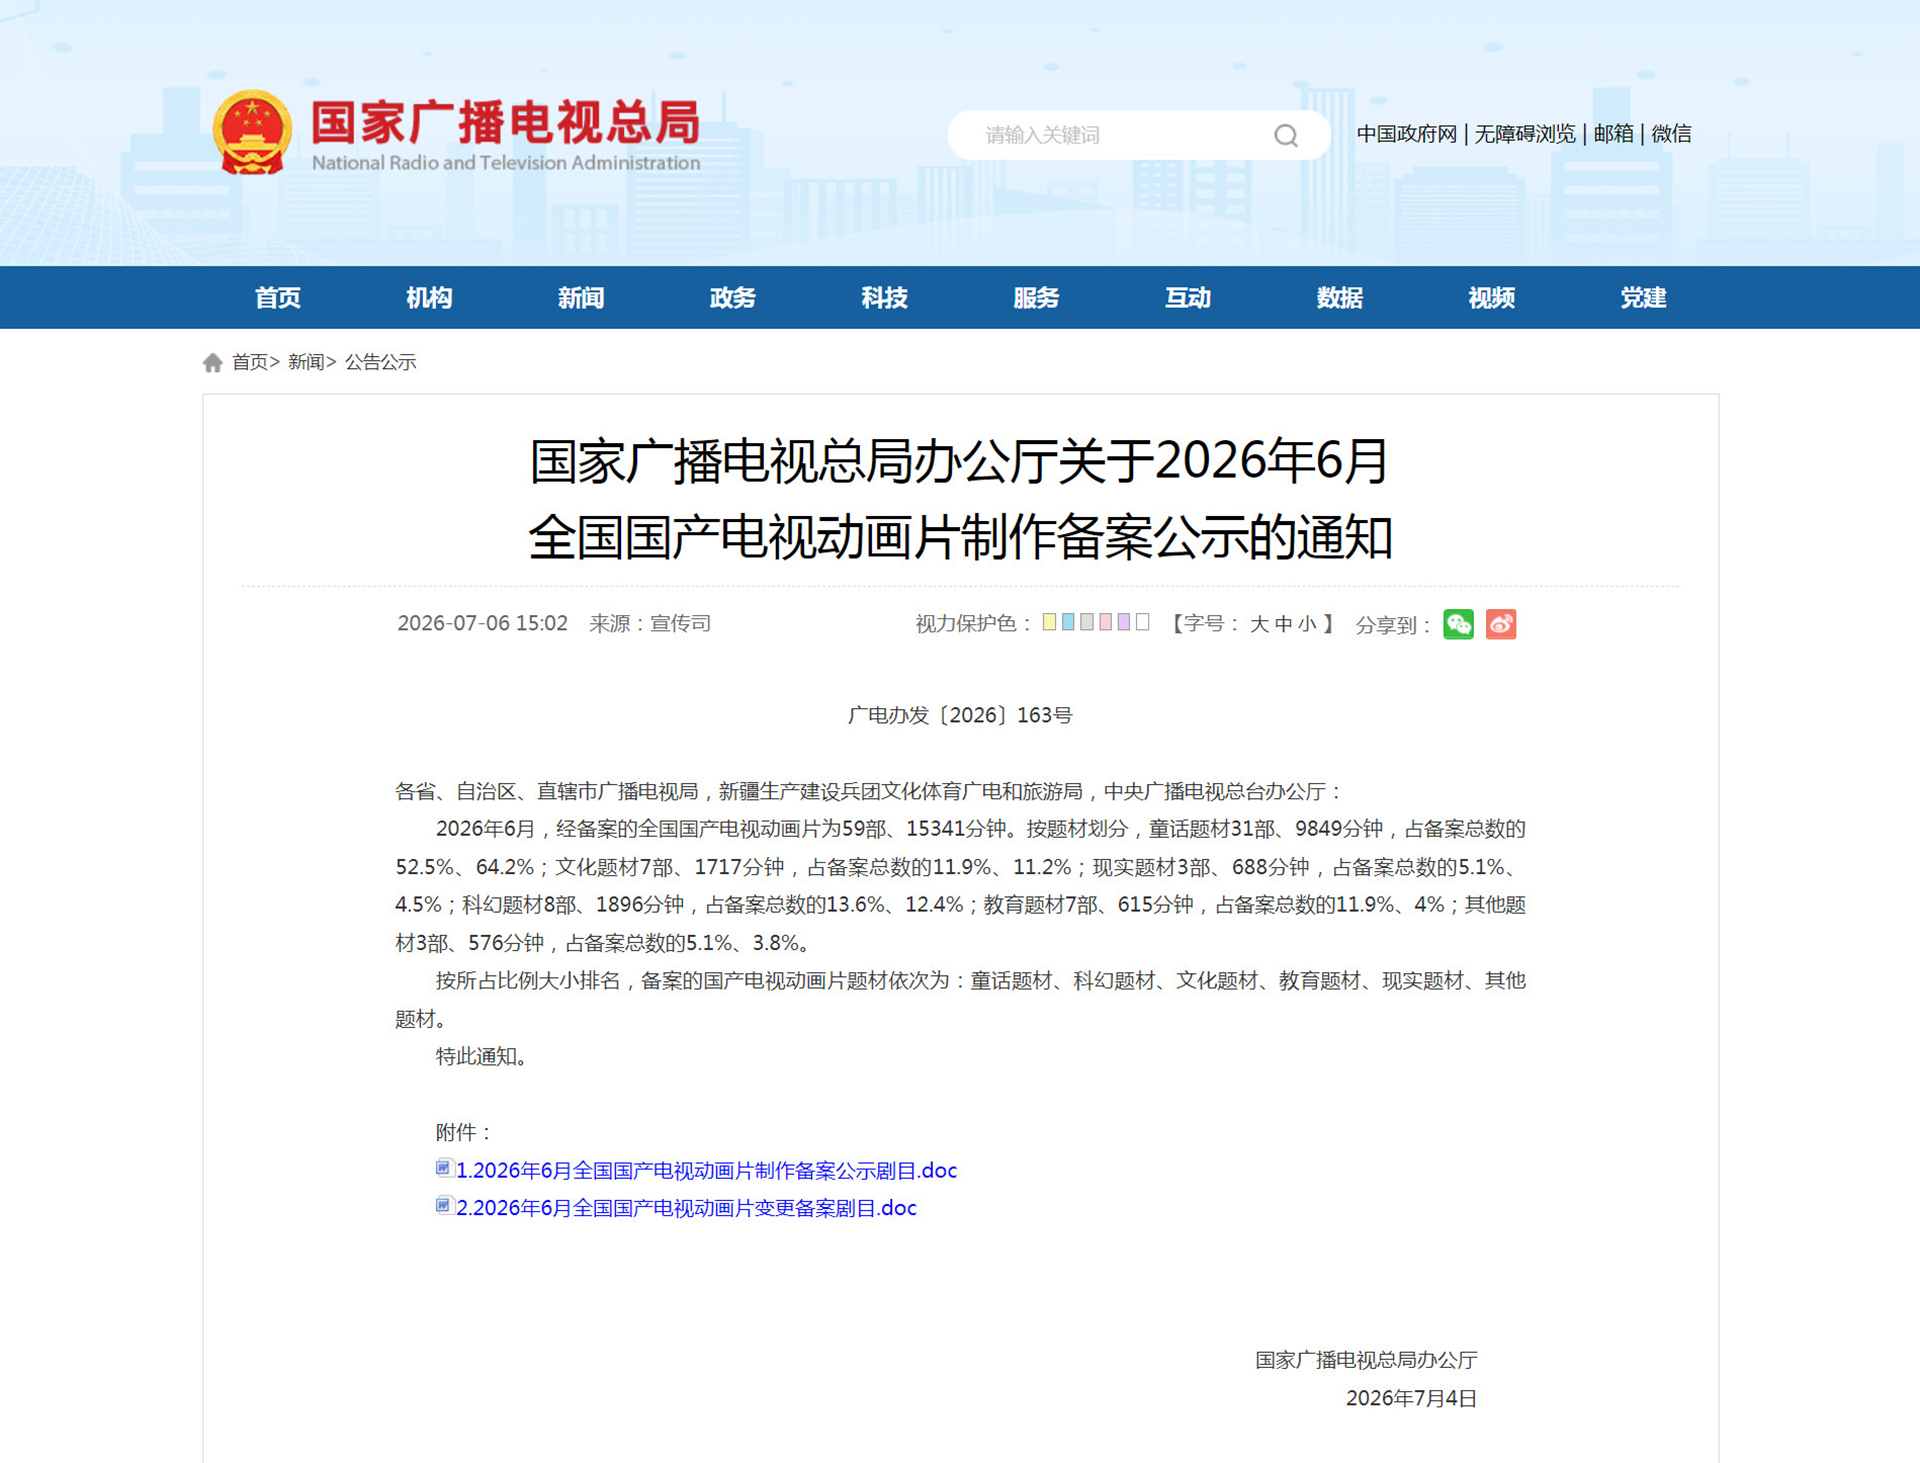Select the blue eye-protection color
Image resolution: width=1920 pixels, height=1463 pixels.
tap(1068, 622)
